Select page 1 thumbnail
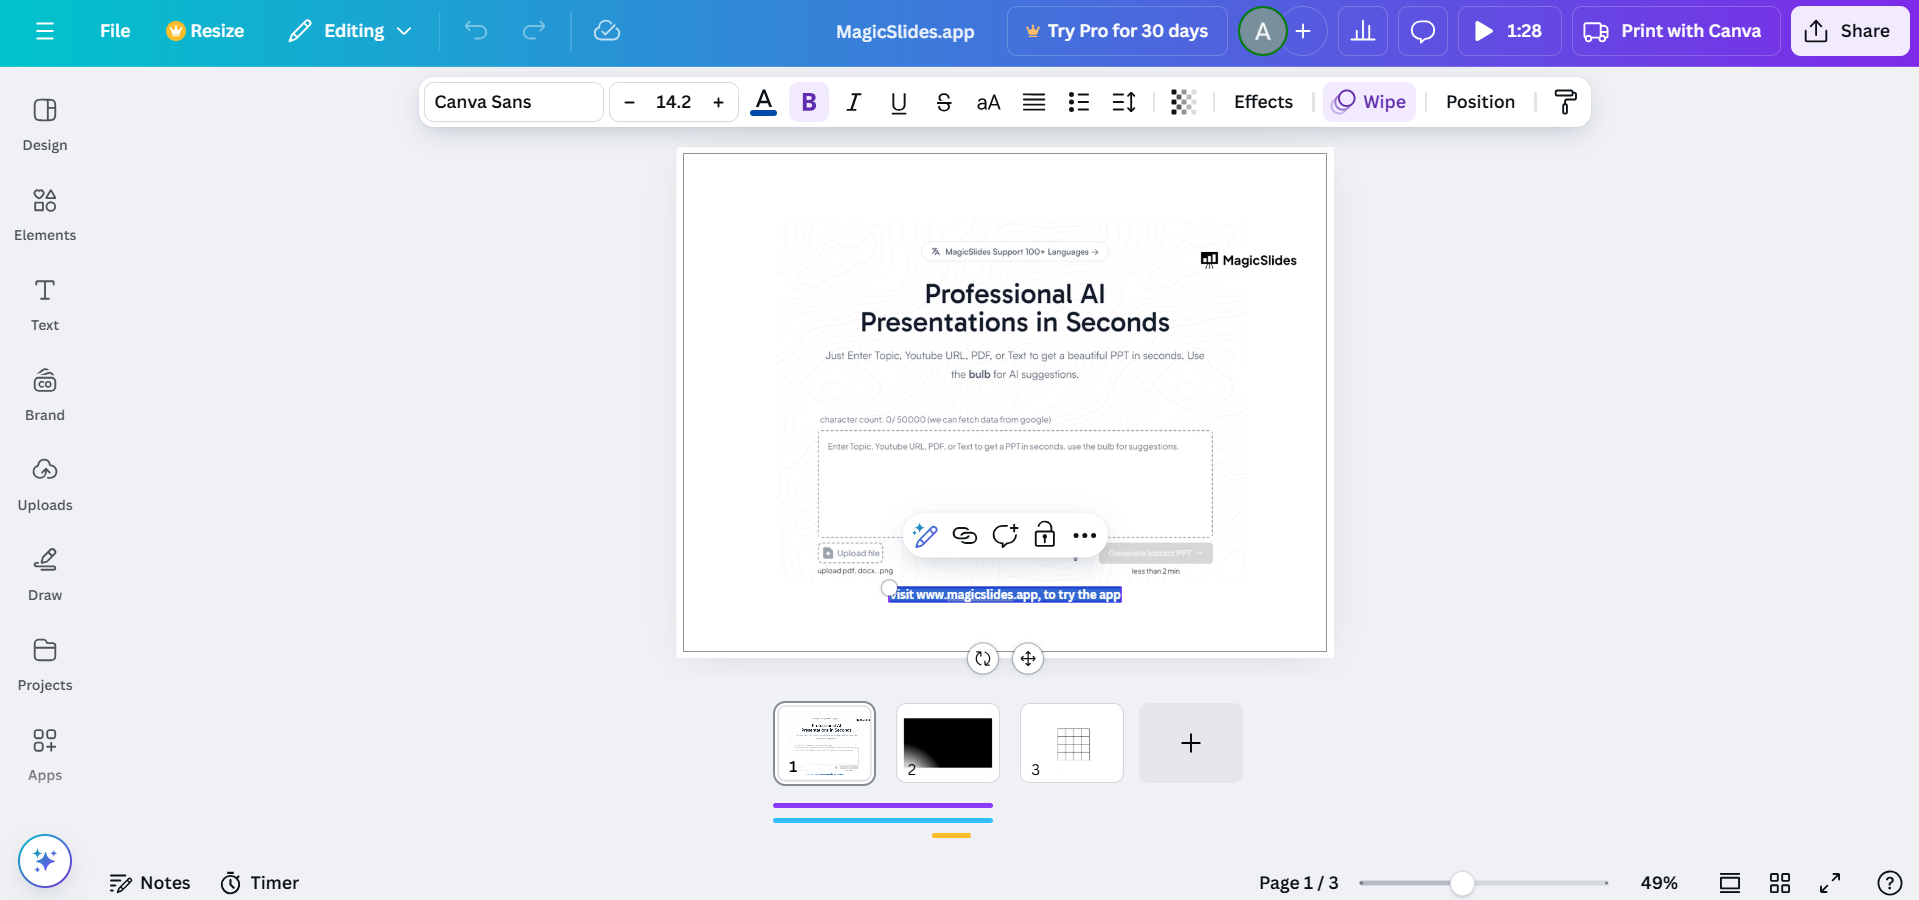1919x900 pixels. pos(825,743)
